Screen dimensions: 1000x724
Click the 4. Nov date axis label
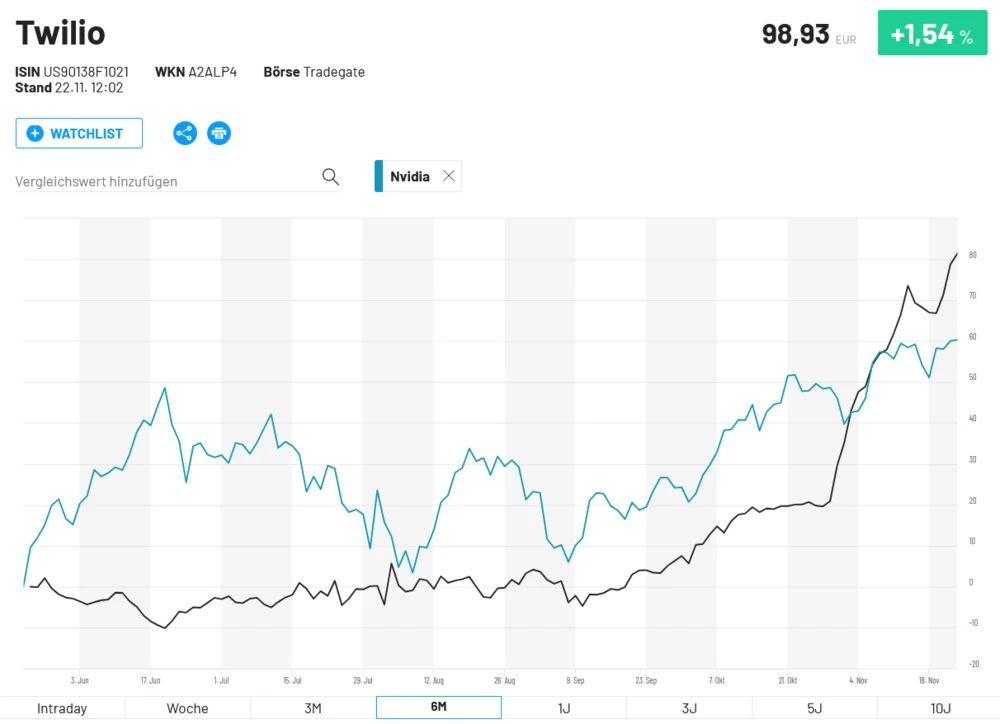coord(858,678)
